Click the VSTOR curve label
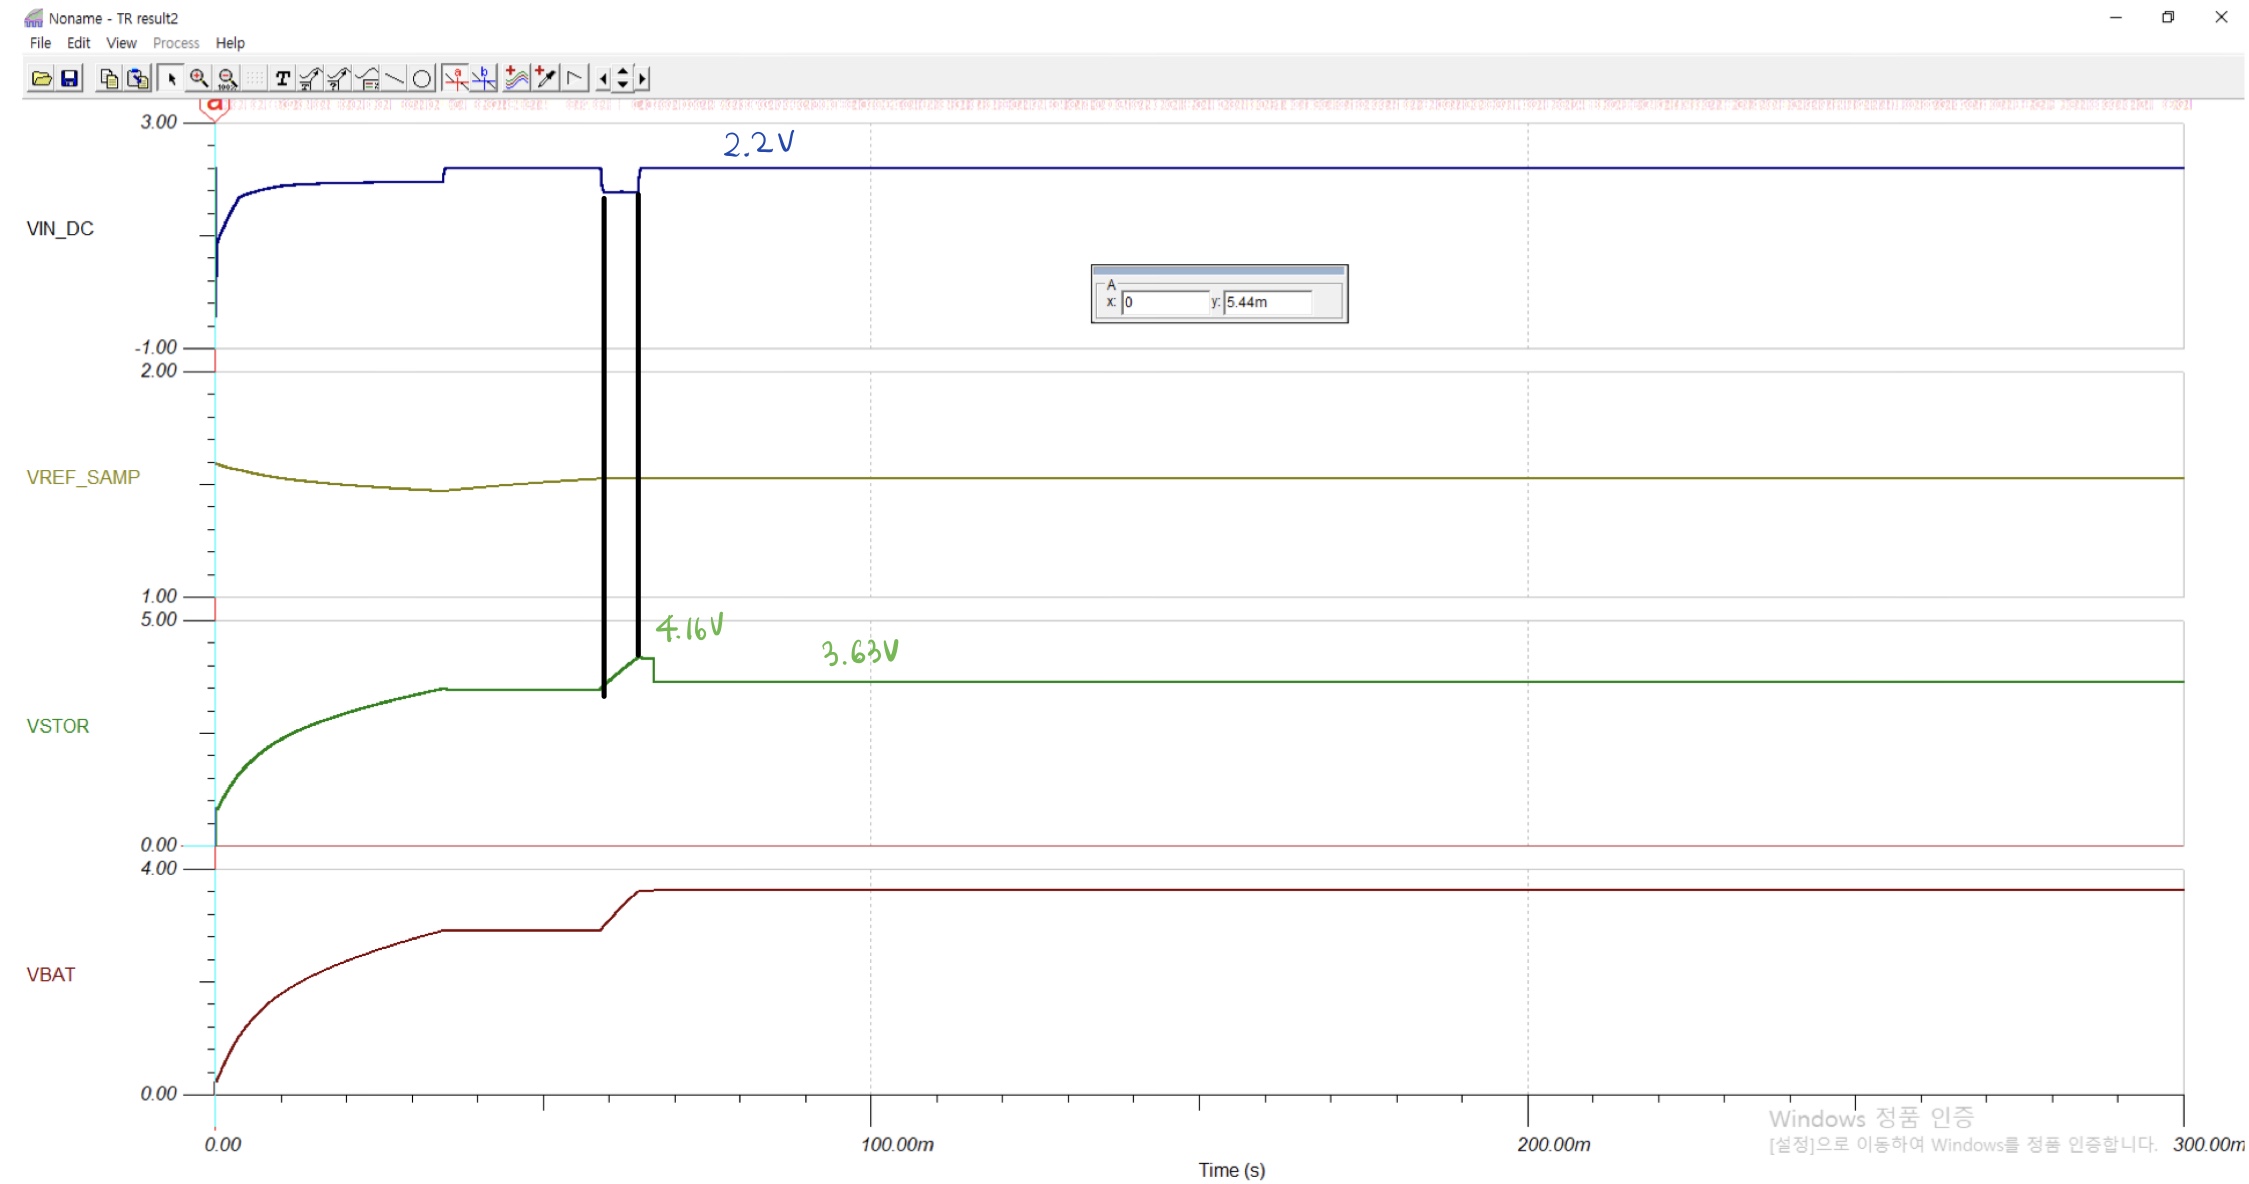Image resolution: width=2249 pixels, height=1184 pixels. [58, 726]
